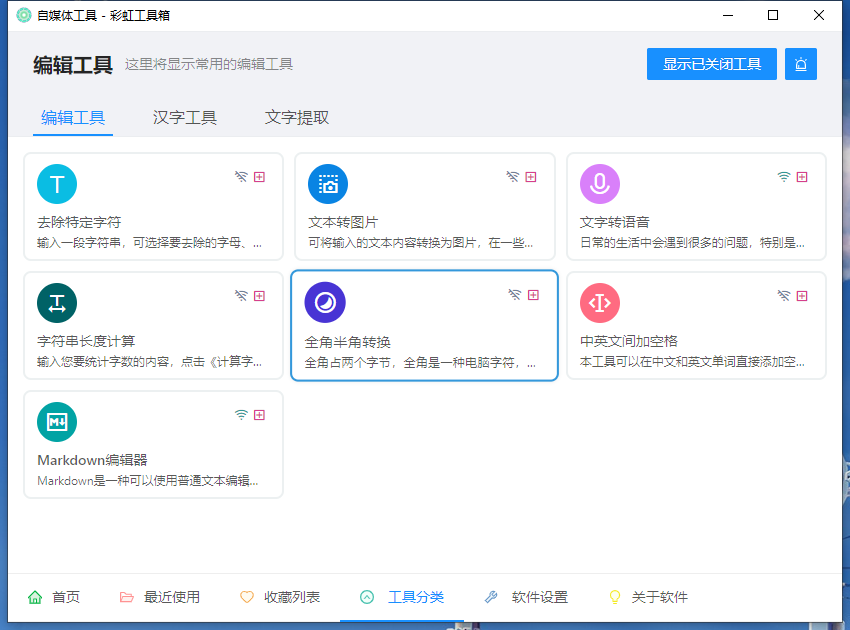Switch to the 文字提取 tab
850x630 pixels.
coord(297,117)
